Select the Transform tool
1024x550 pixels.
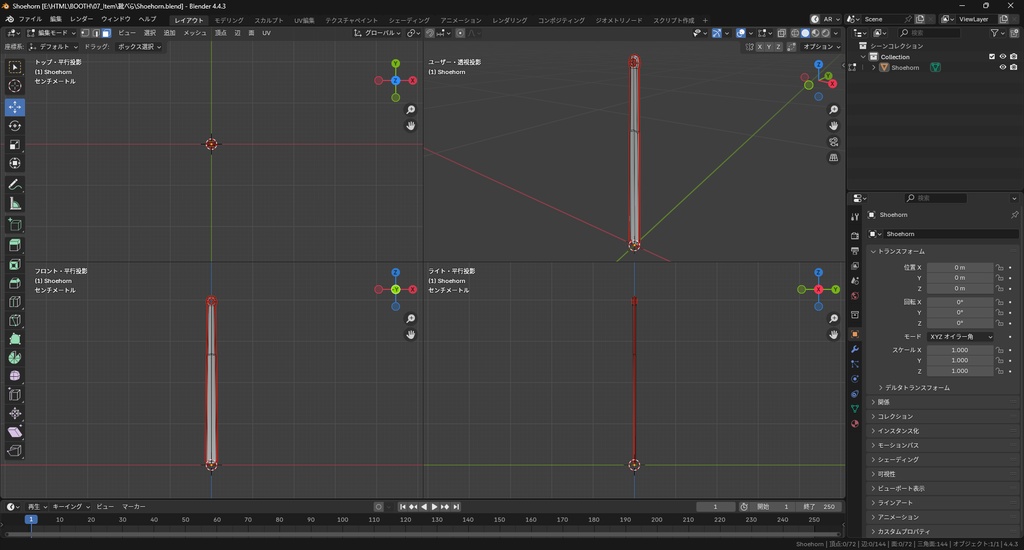coord(14,163)
